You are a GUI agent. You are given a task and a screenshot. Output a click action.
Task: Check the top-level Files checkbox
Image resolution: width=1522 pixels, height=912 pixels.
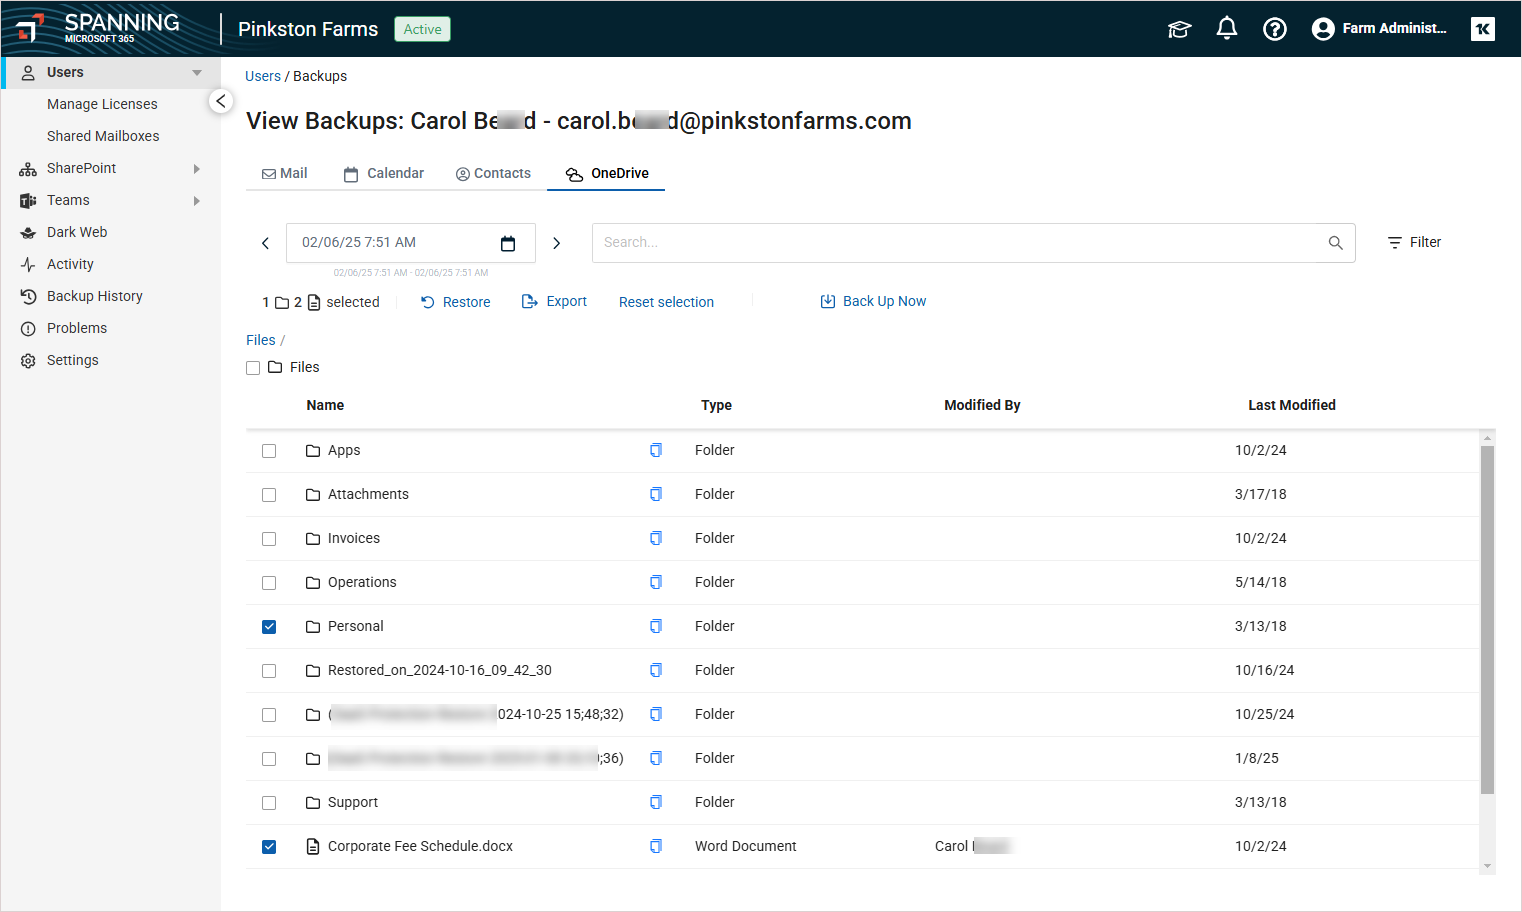coord(253,368)
